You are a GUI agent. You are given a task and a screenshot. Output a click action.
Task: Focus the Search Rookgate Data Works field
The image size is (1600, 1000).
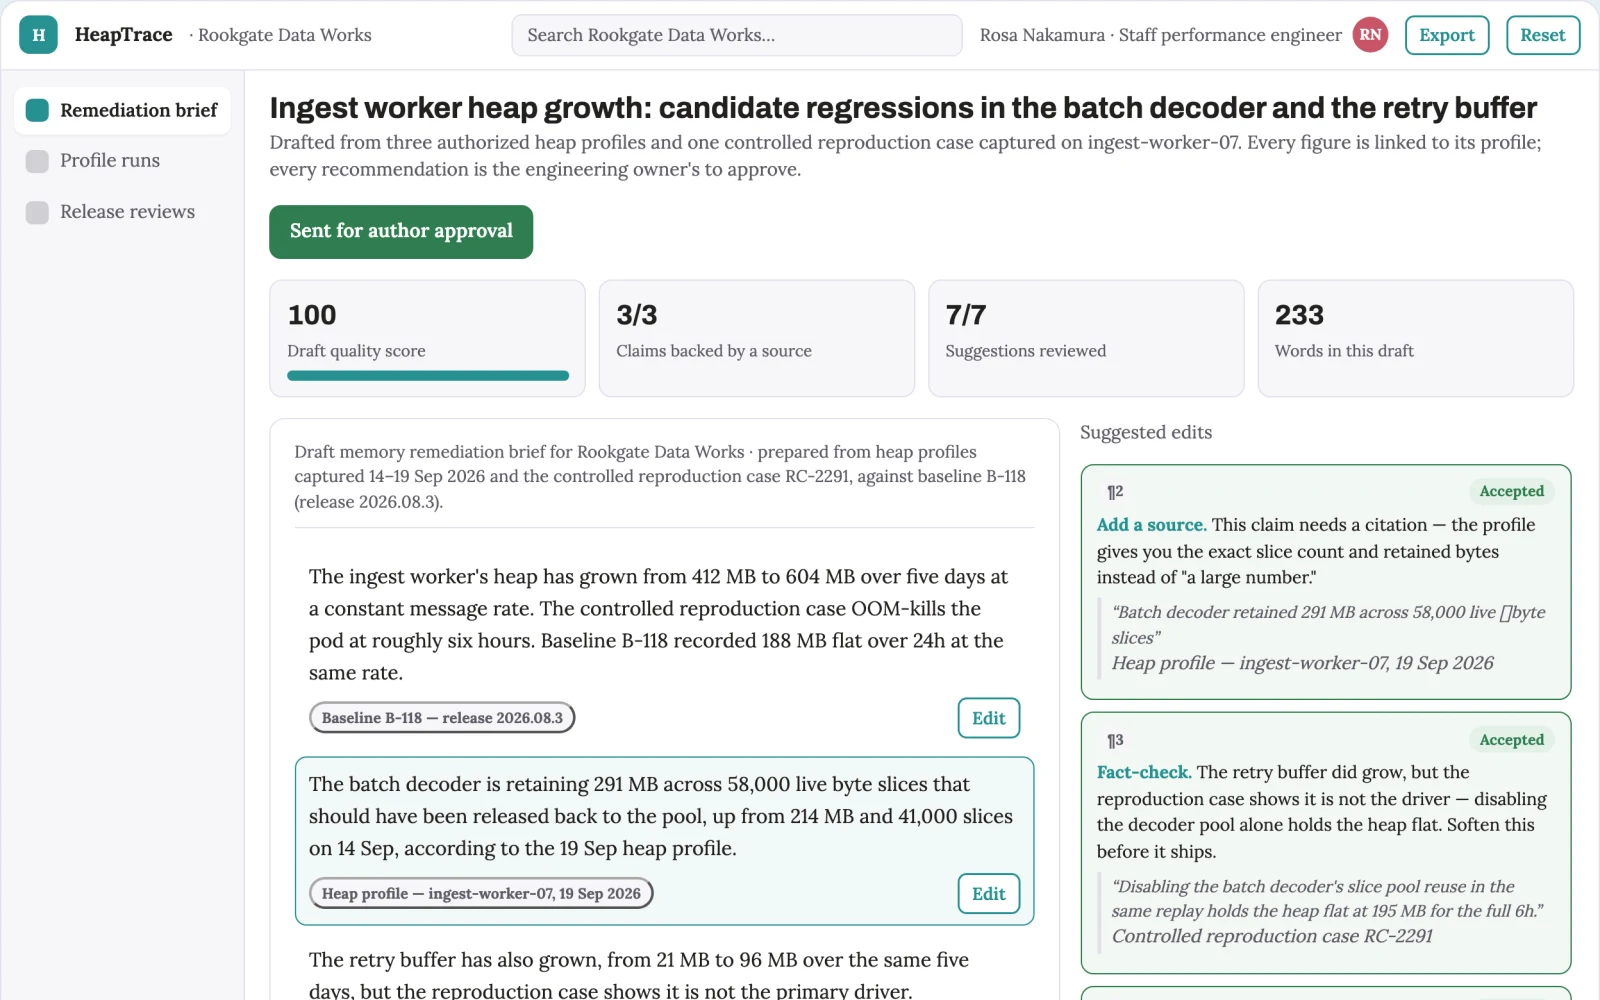pyautogui.click(x=737, y=35)
